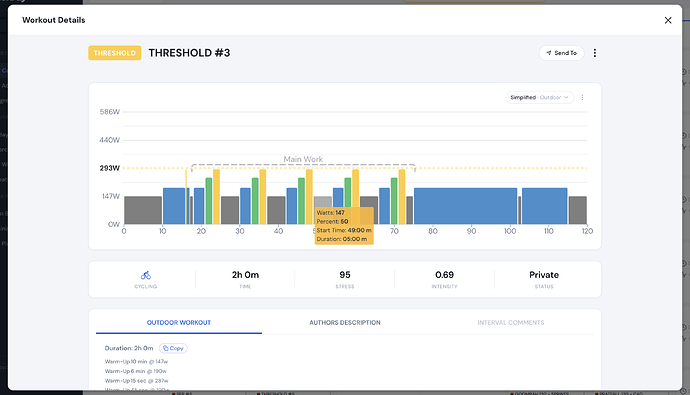Click the Send To button
Image resolution: width=690 pixels, height=395 pixels.
562,53
